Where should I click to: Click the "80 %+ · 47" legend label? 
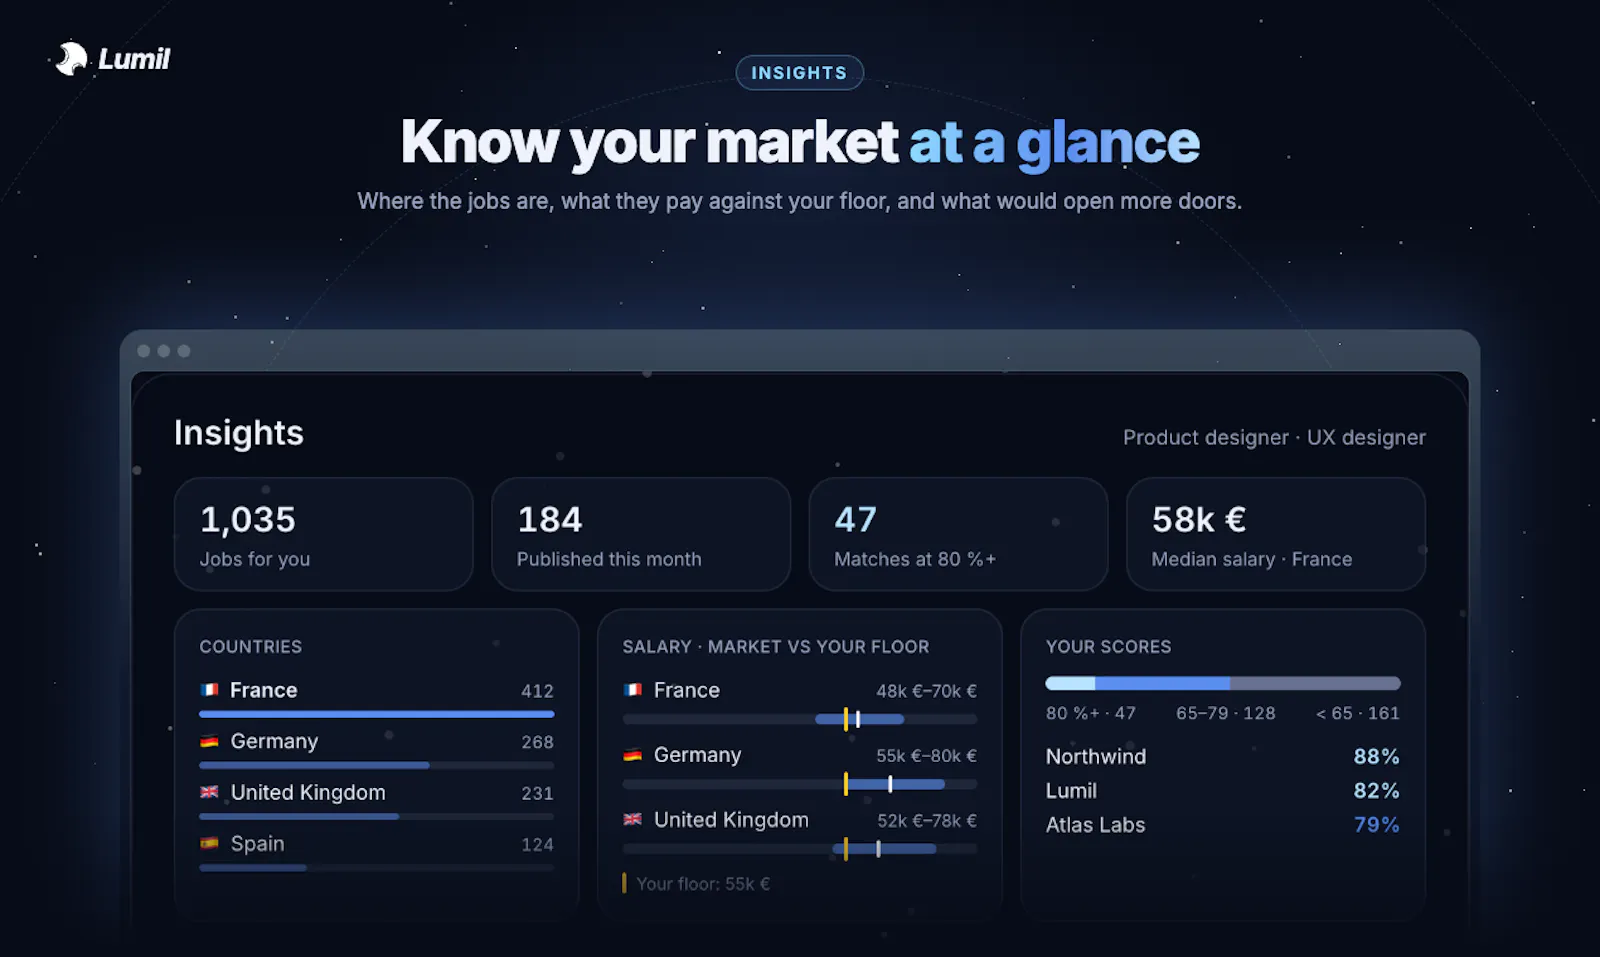(1091, 713)
